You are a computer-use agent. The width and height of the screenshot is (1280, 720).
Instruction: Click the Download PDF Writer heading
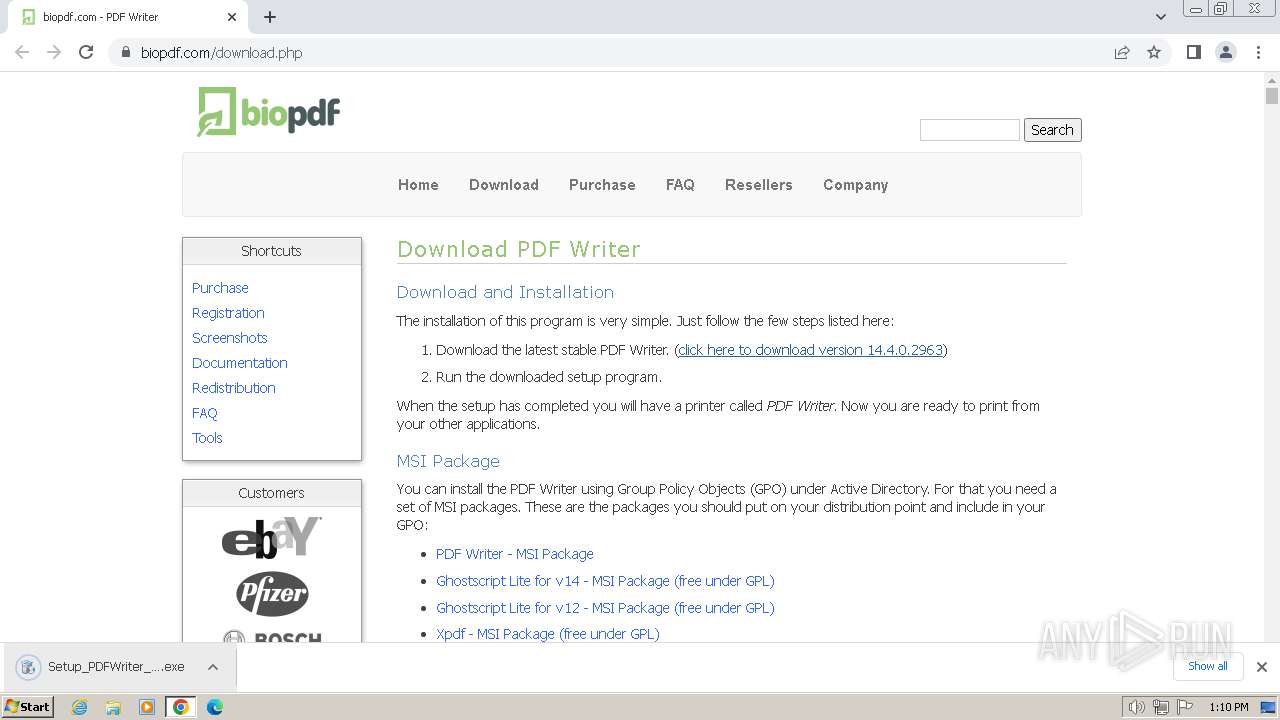pos(518,249)
